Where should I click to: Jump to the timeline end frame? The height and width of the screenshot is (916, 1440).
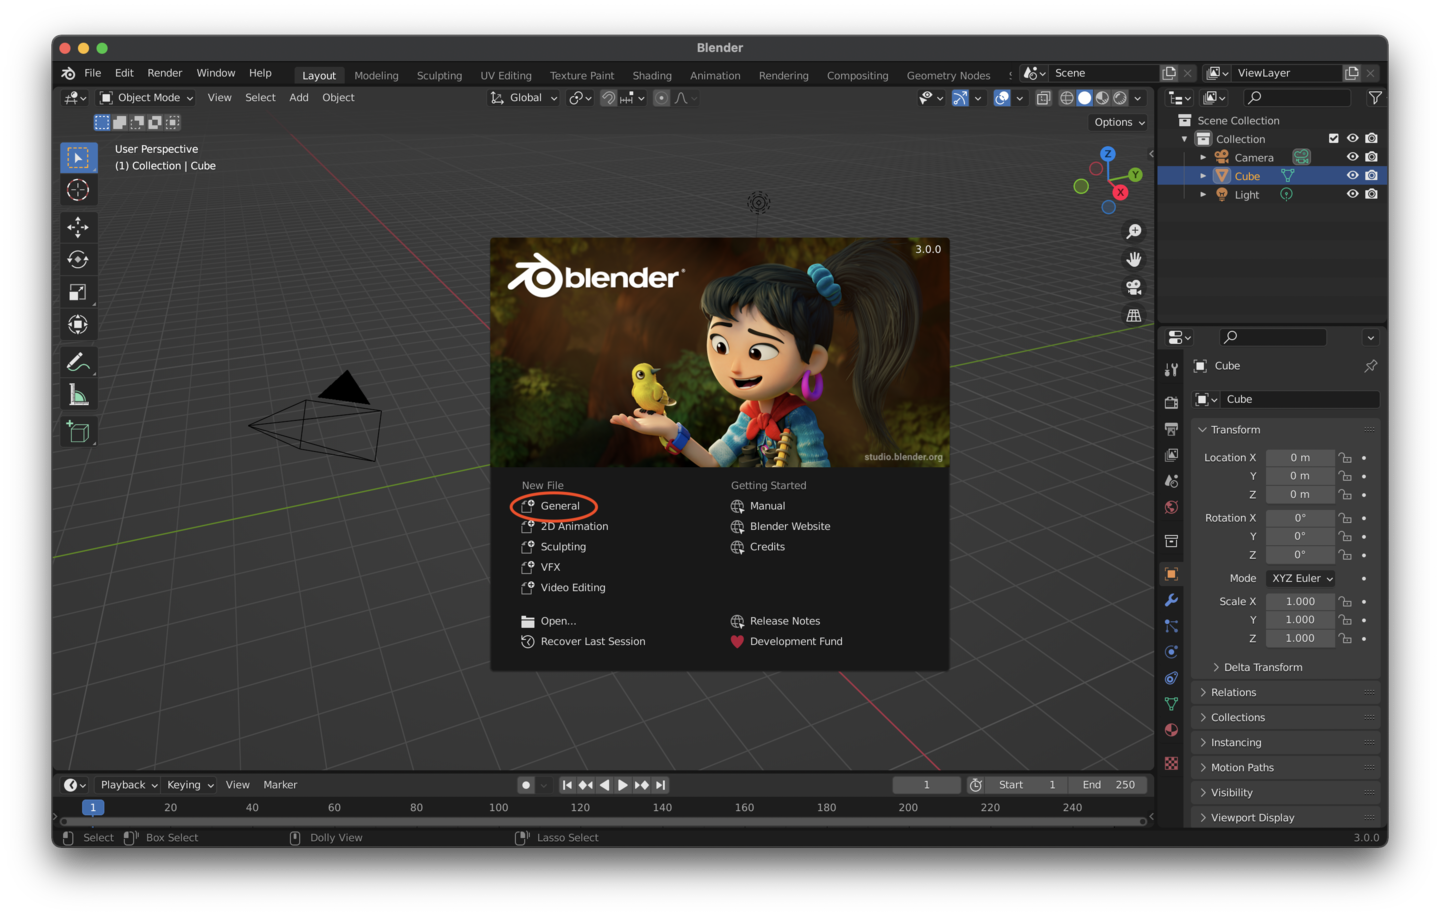[x=661, y=785]
